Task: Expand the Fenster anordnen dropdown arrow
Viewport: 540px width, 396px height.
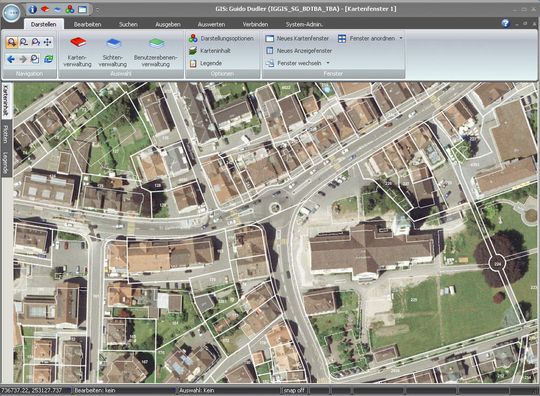Action: point(401,38)
